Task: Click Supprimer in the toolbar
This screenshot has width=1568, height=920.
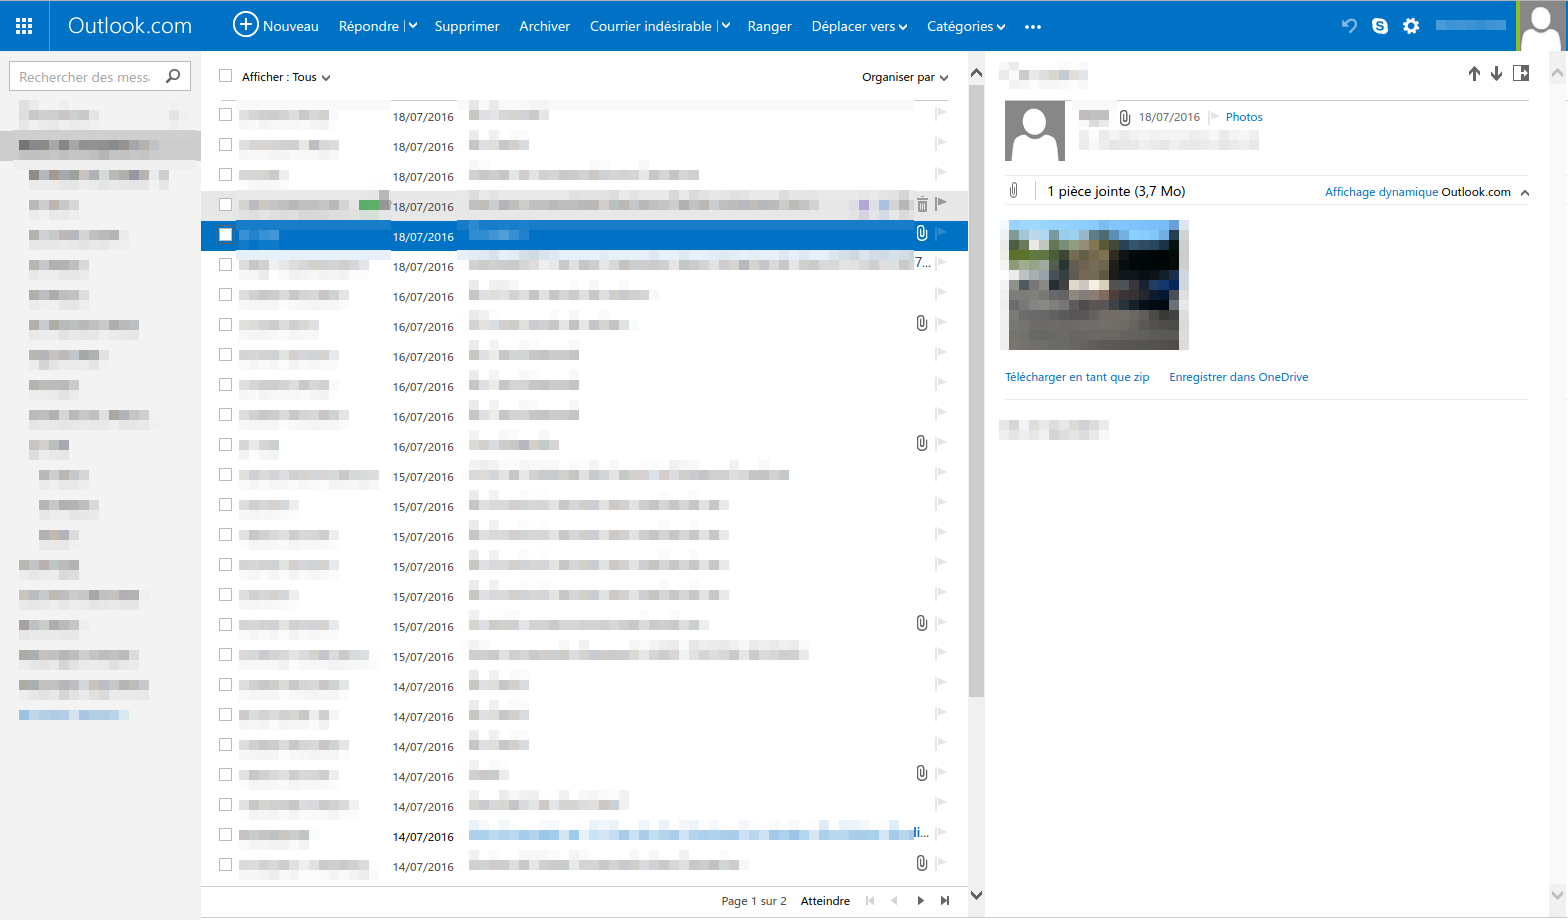Action: pos(467,26)
